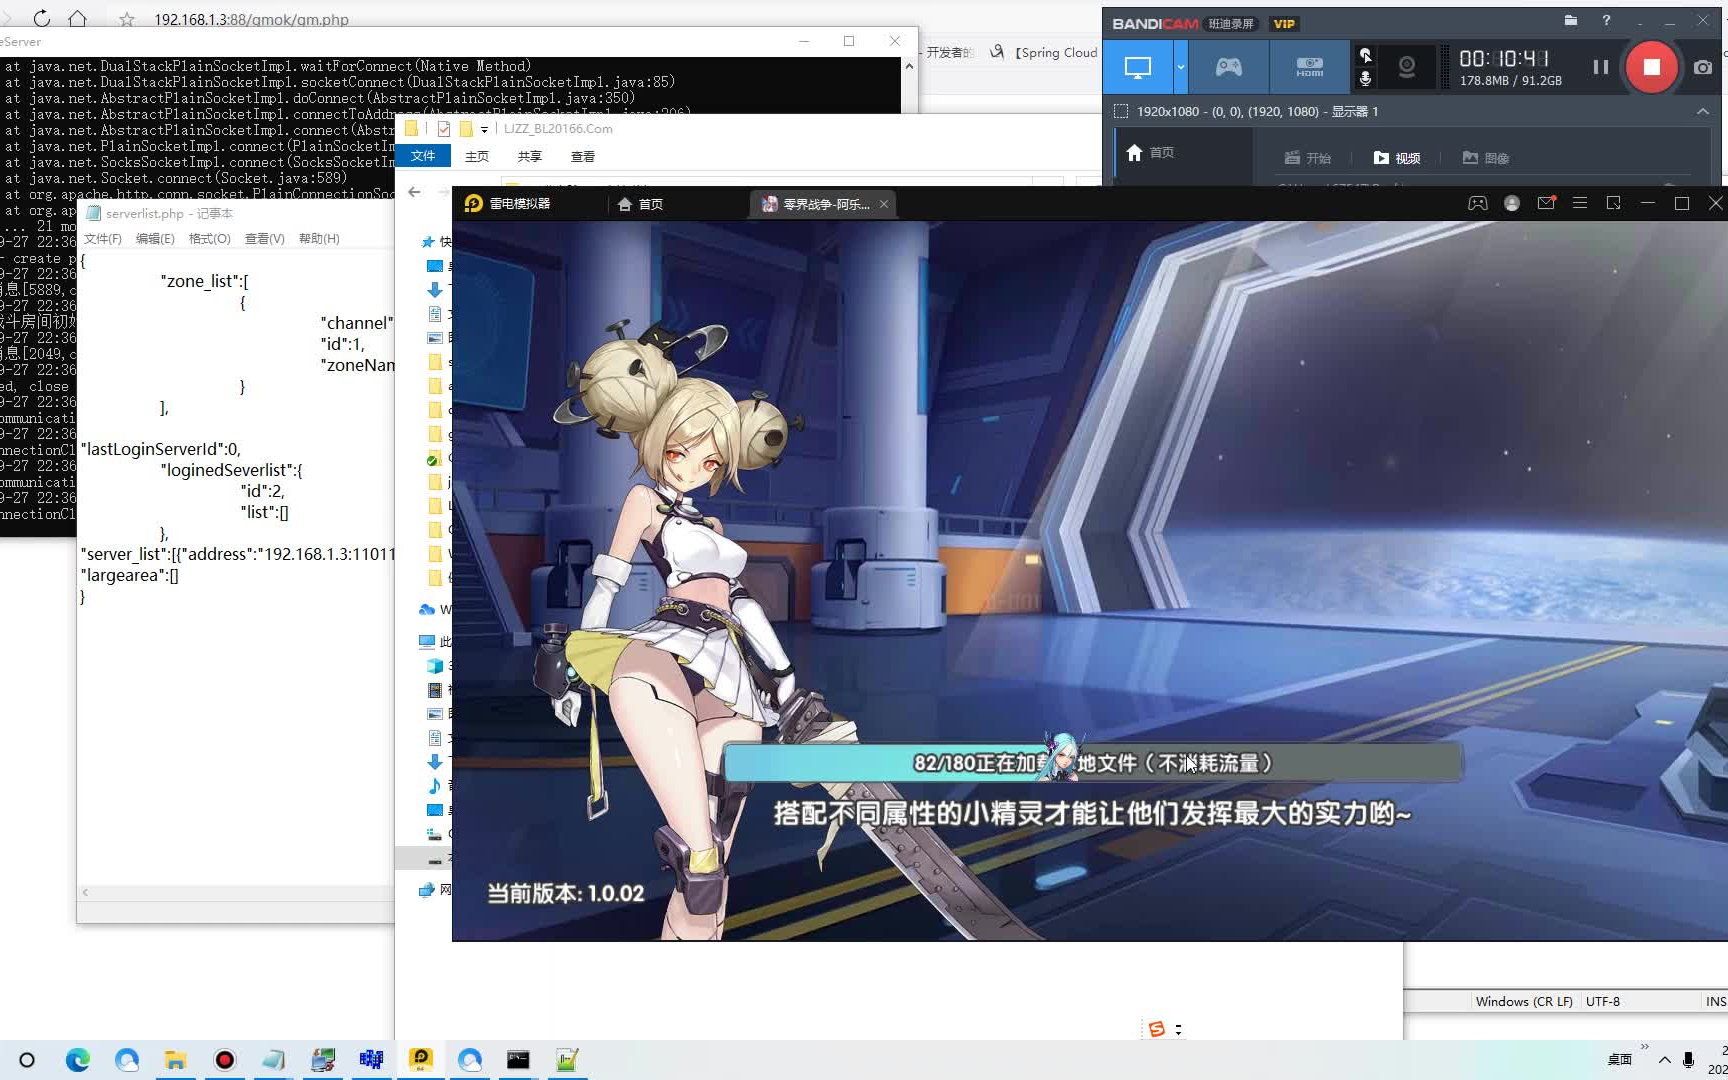Open Bandicam screen mode dropdown arrow
Screen dimensions: 1728x1080
pos(1181,67)
